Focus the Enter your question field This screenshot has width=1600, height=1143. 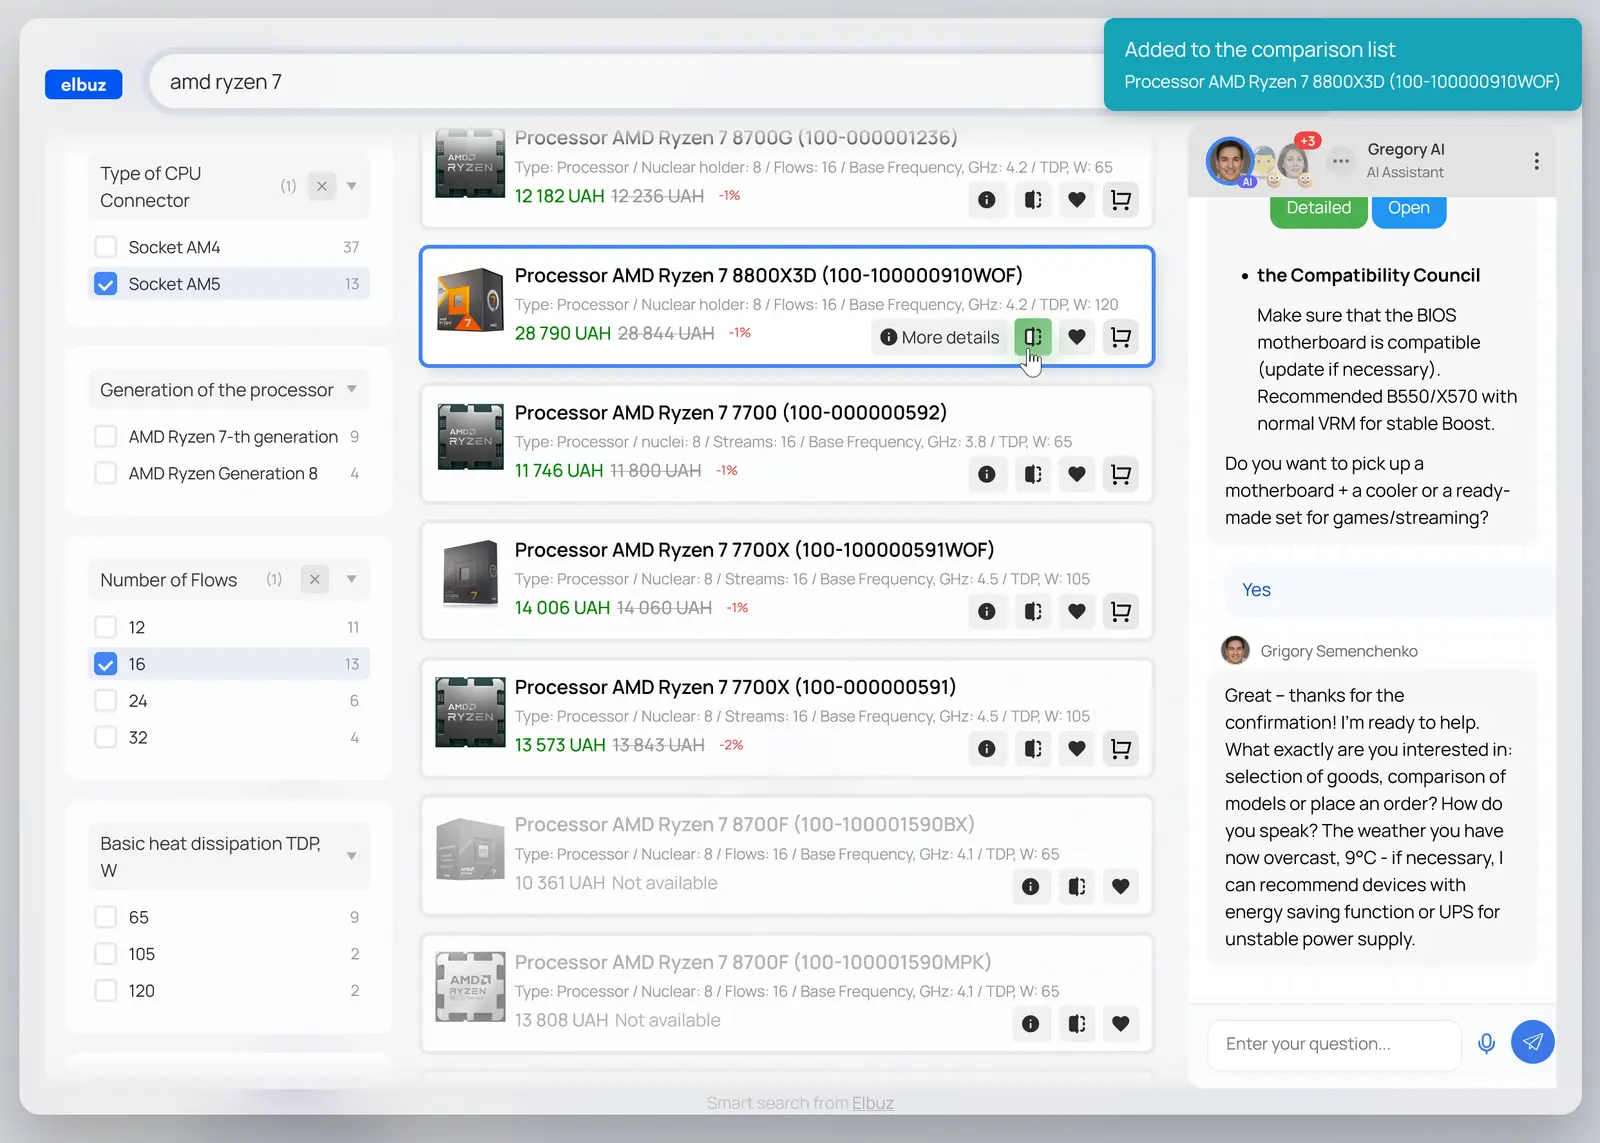click(1334, 1044)
